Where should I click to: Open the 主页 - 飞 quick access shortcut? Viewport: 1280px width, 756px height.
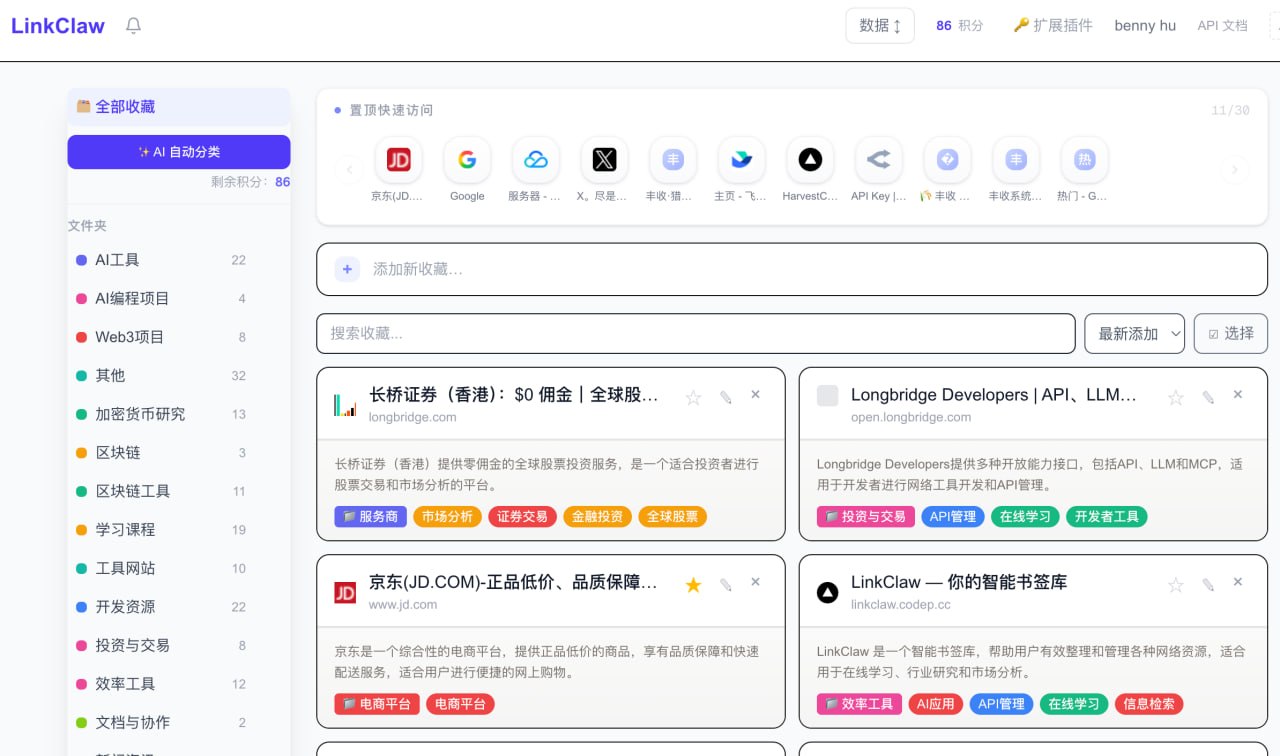coord(741,160)
